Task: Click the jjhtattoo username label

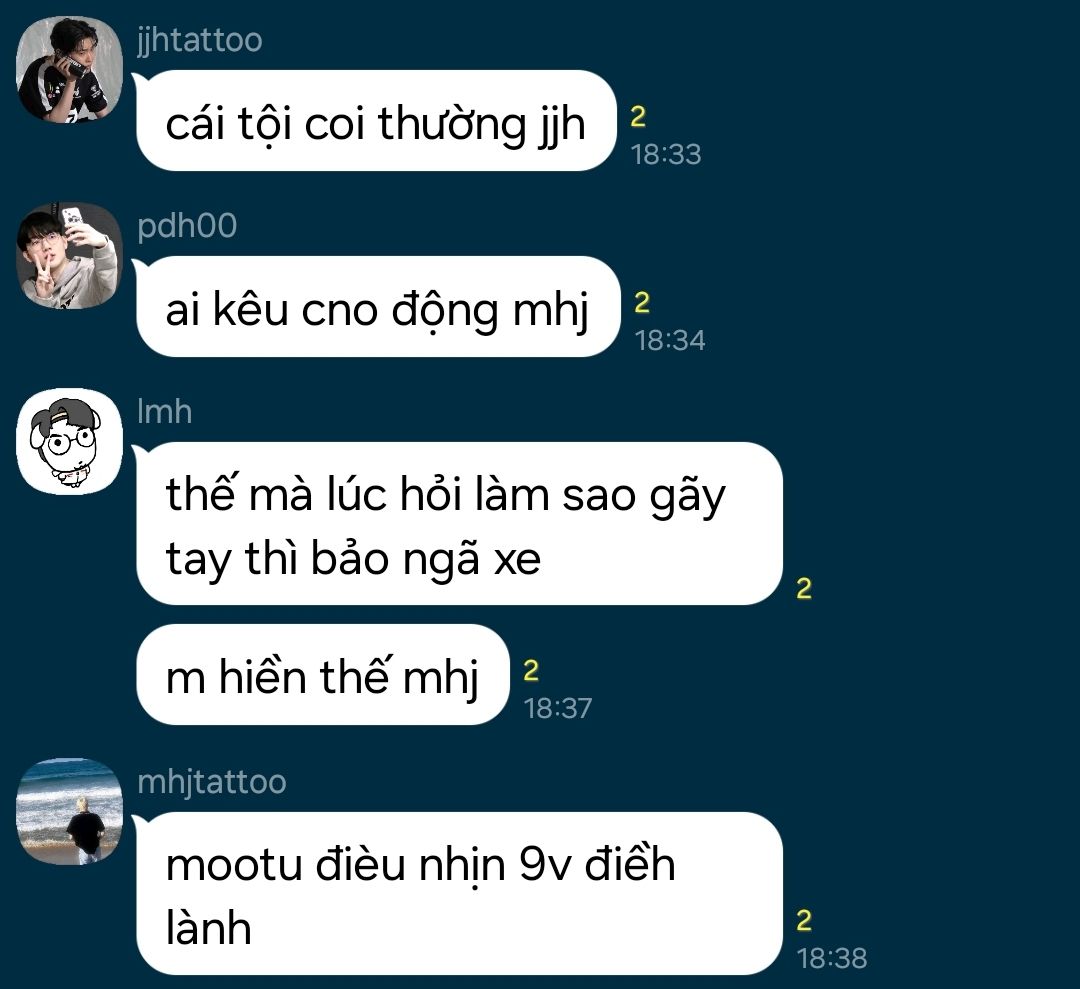Action: coord(200,40)
